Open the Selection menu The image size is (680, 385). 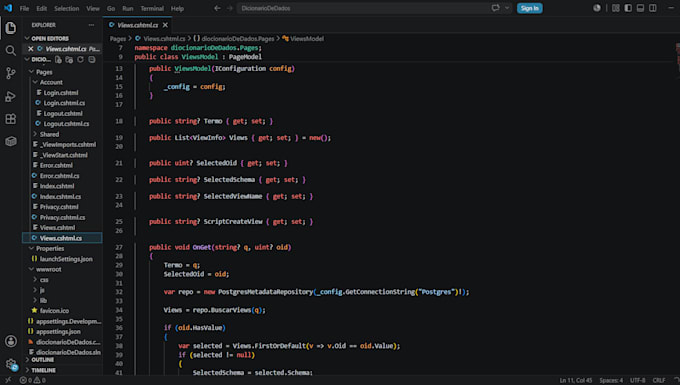66,8
